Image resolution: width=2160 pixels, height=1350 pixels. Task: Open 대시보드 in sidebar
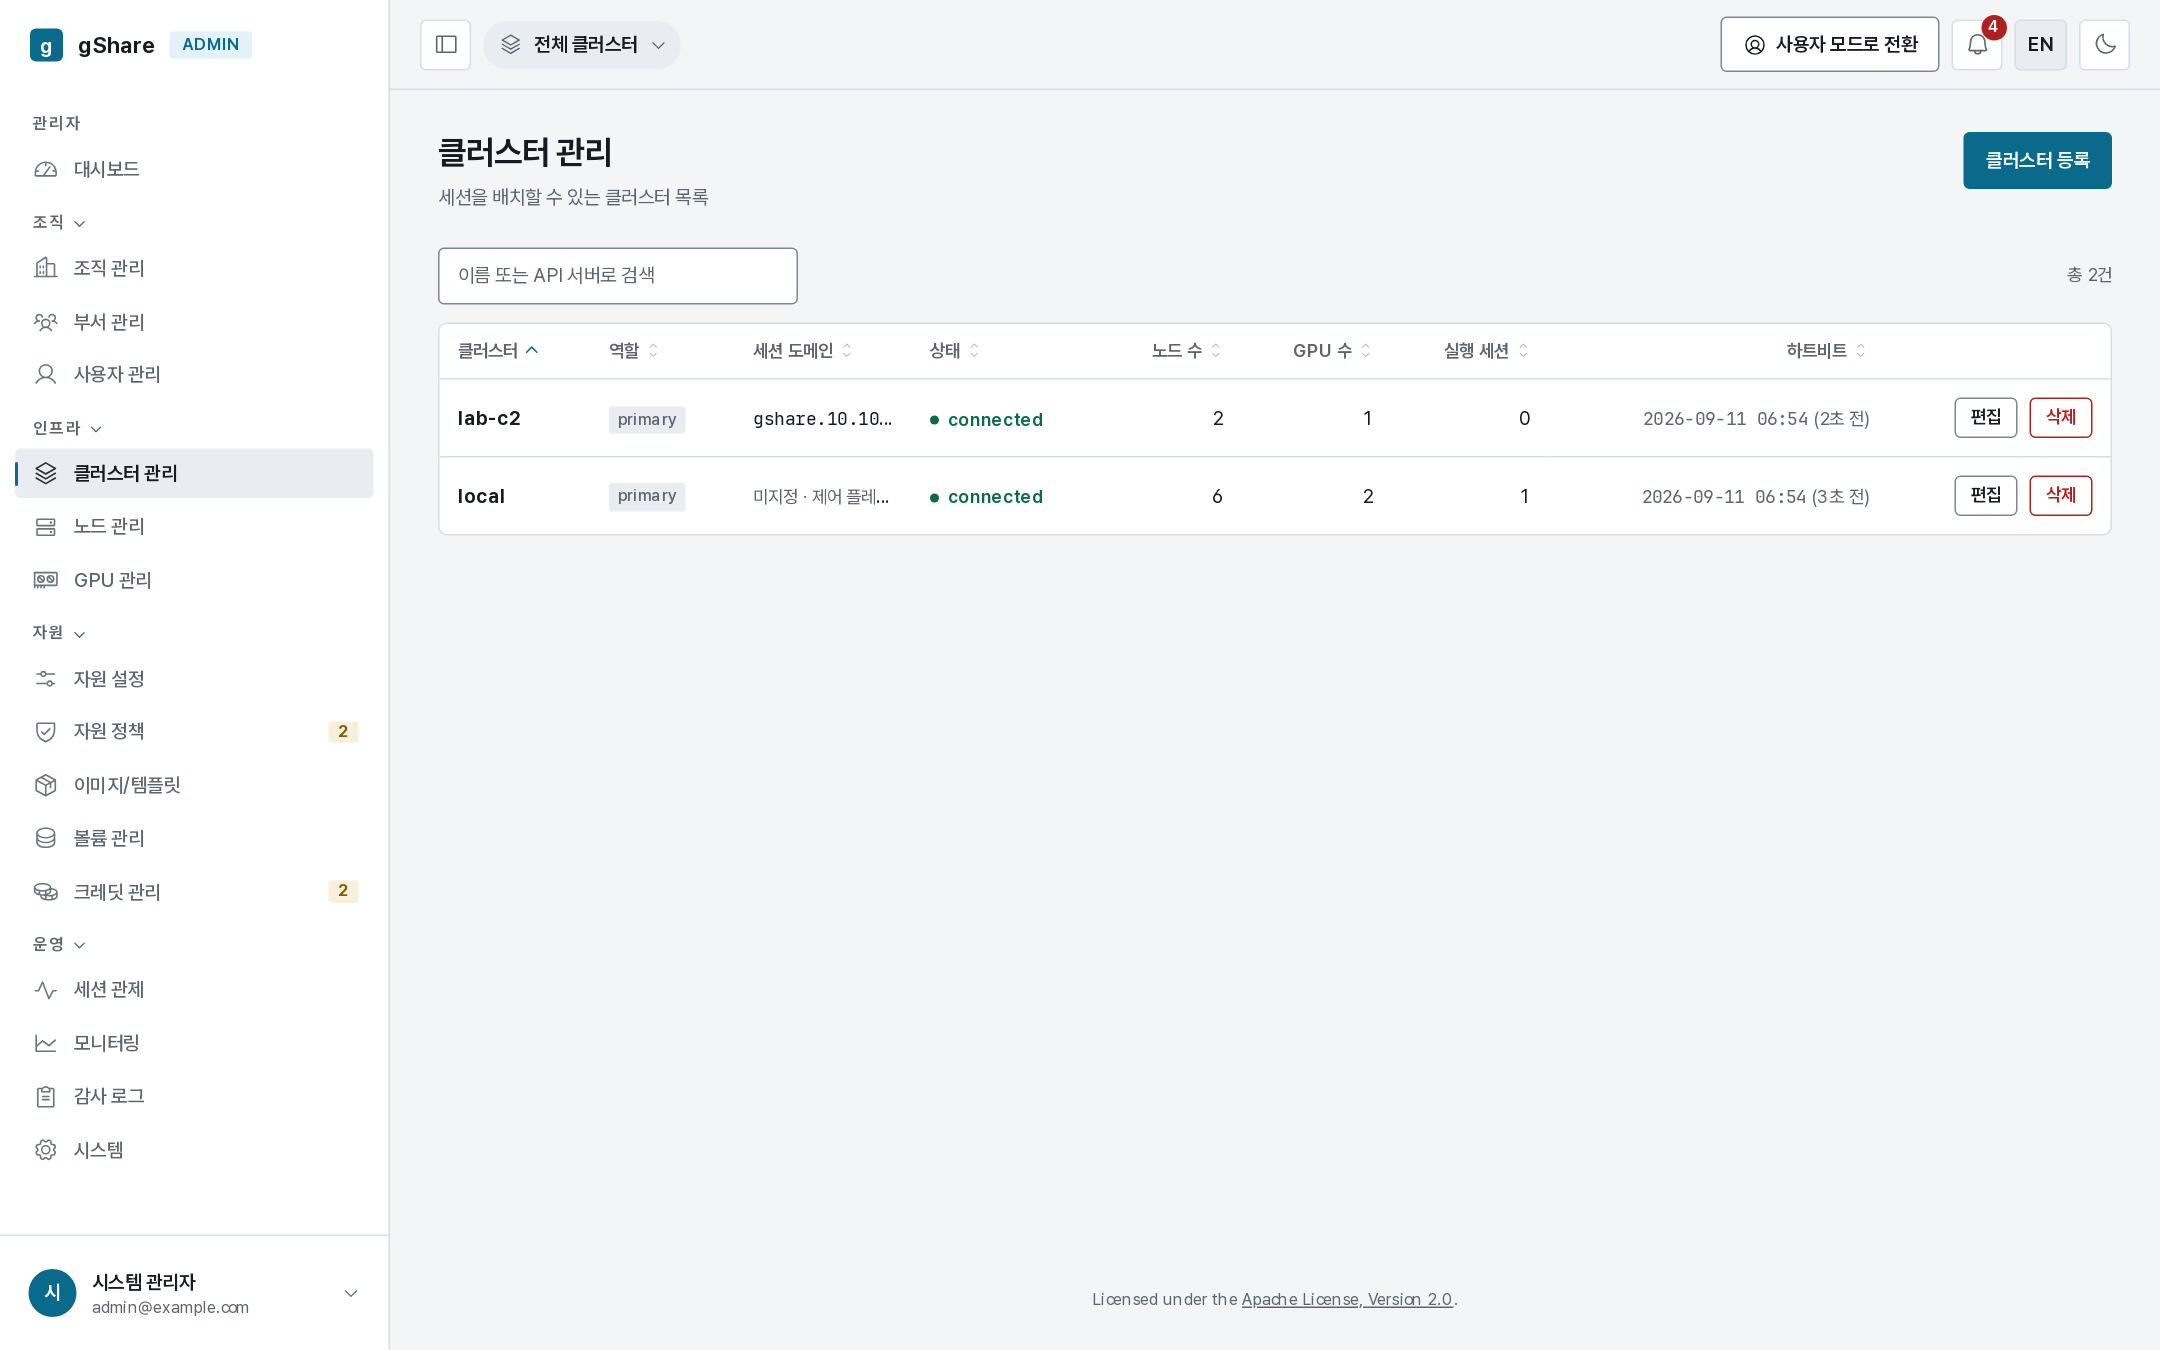[x=194, y=169]
